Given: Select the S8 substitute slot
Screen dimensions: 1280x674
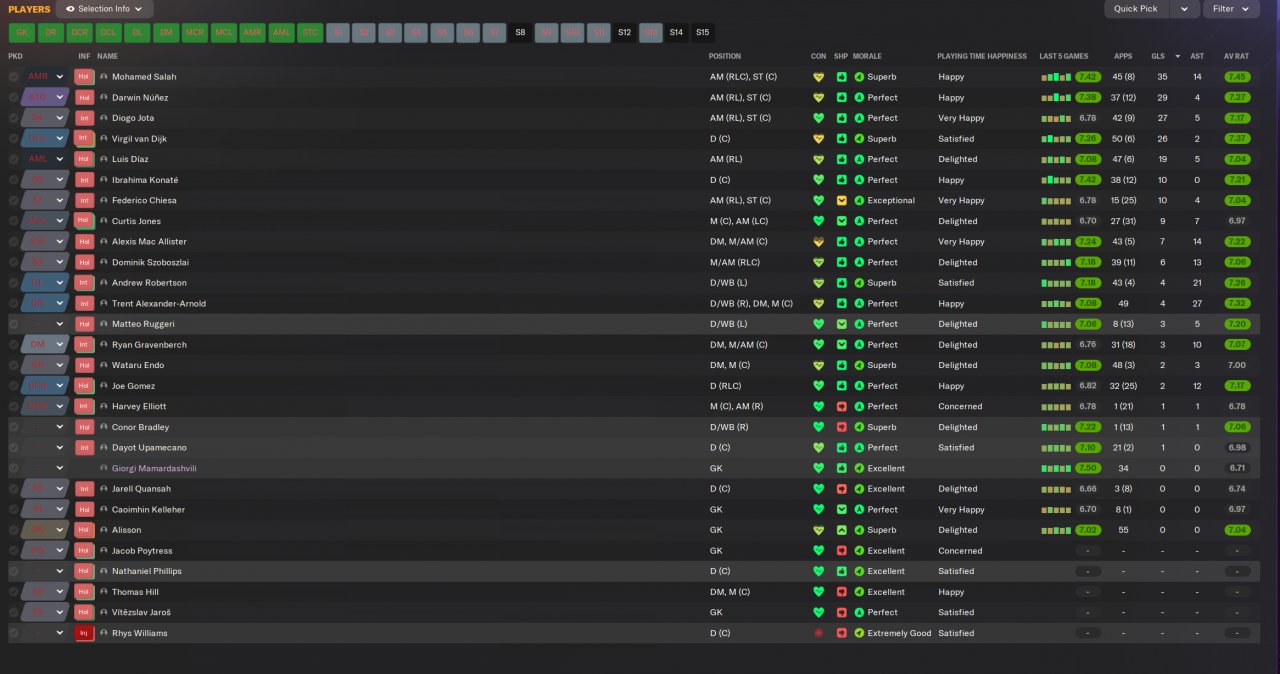Looking at the screenshot, I should coord(520,33).
